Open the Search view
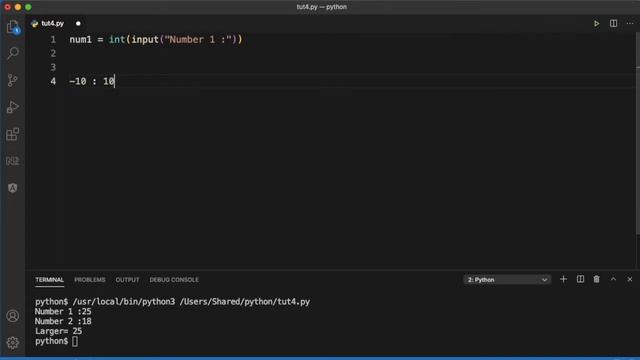 click(13, 53)
